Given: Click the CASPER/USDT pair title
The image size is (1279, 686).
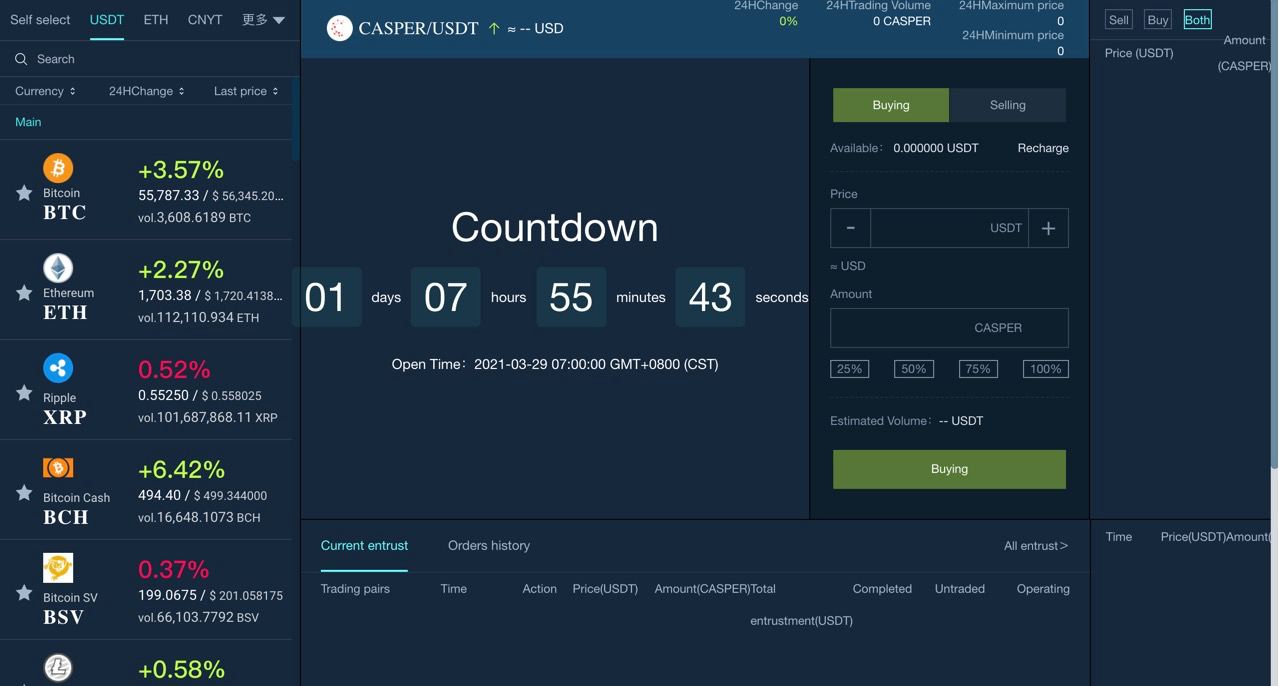Looking at the screenshot, I should pyautogui.click(x=418, y=28).
